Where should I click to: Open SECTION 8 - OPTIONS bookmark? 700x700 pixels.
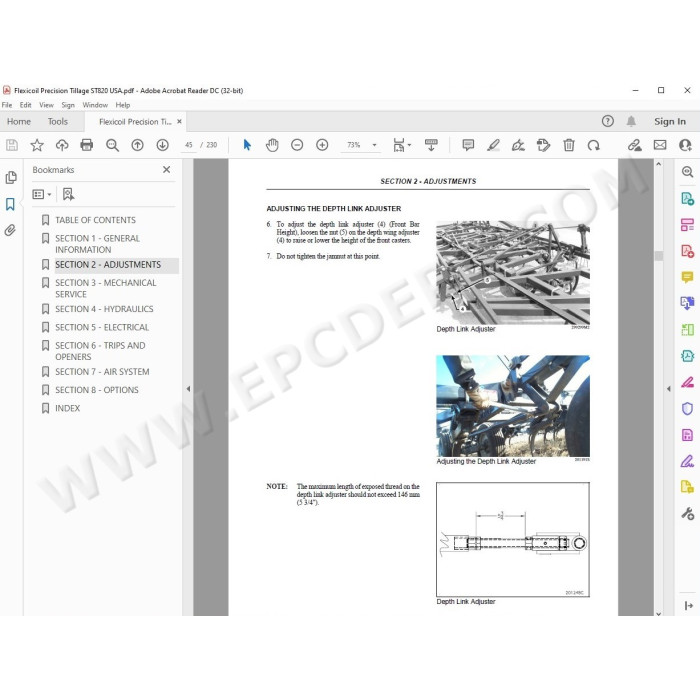(x=97, y=390)
